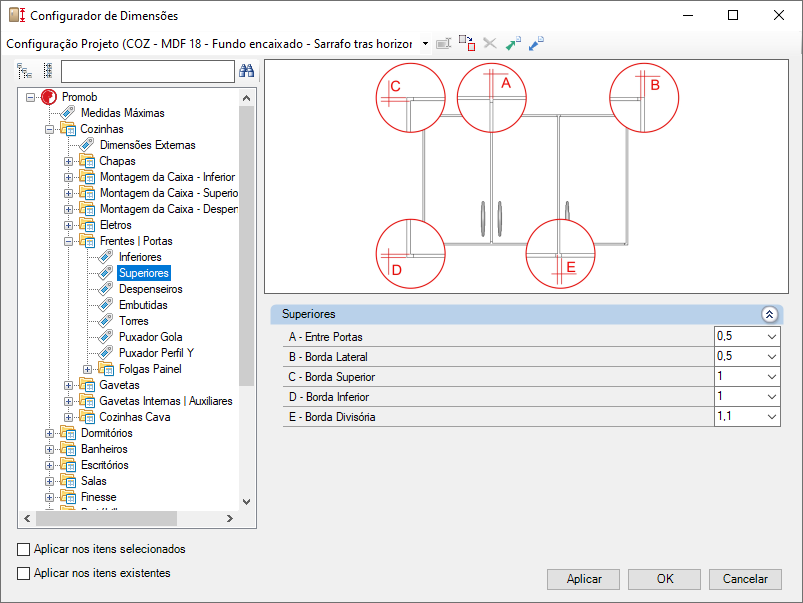Click the tag icon beside Embutidas
This screenshot has width=803, height=603.
pyautogui.click(x=106, y=305)
